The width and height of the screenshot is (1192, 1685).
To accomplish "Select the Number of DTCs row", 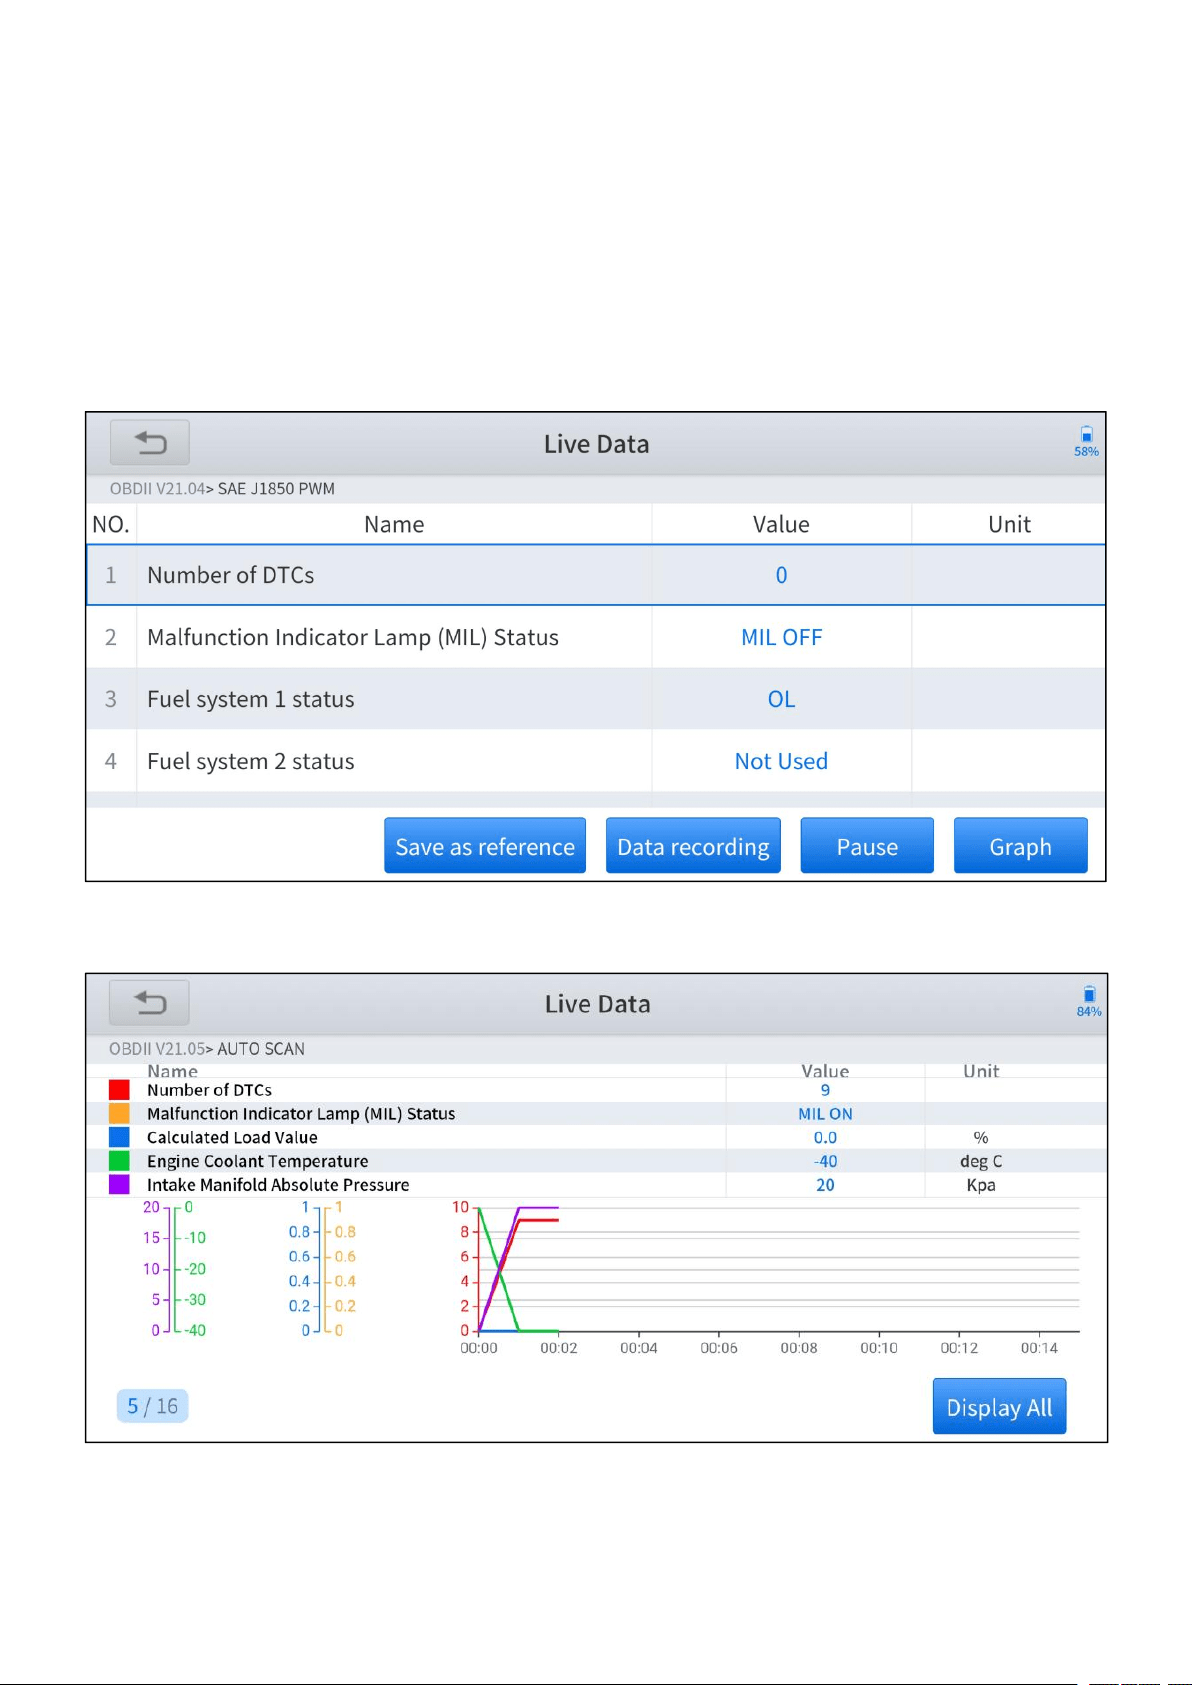I will [x=596, y=575].
